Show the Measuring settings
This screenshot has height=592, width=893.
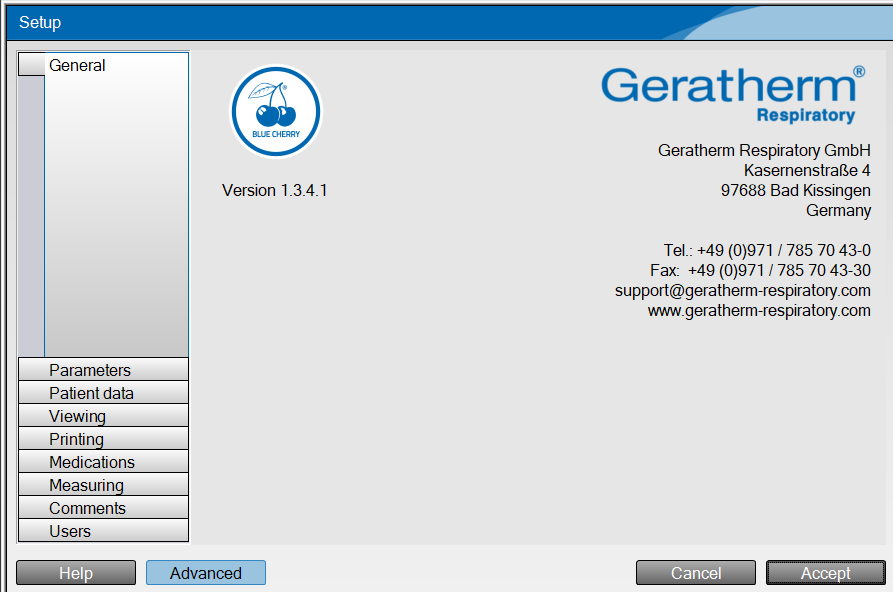tap(103, 485)
